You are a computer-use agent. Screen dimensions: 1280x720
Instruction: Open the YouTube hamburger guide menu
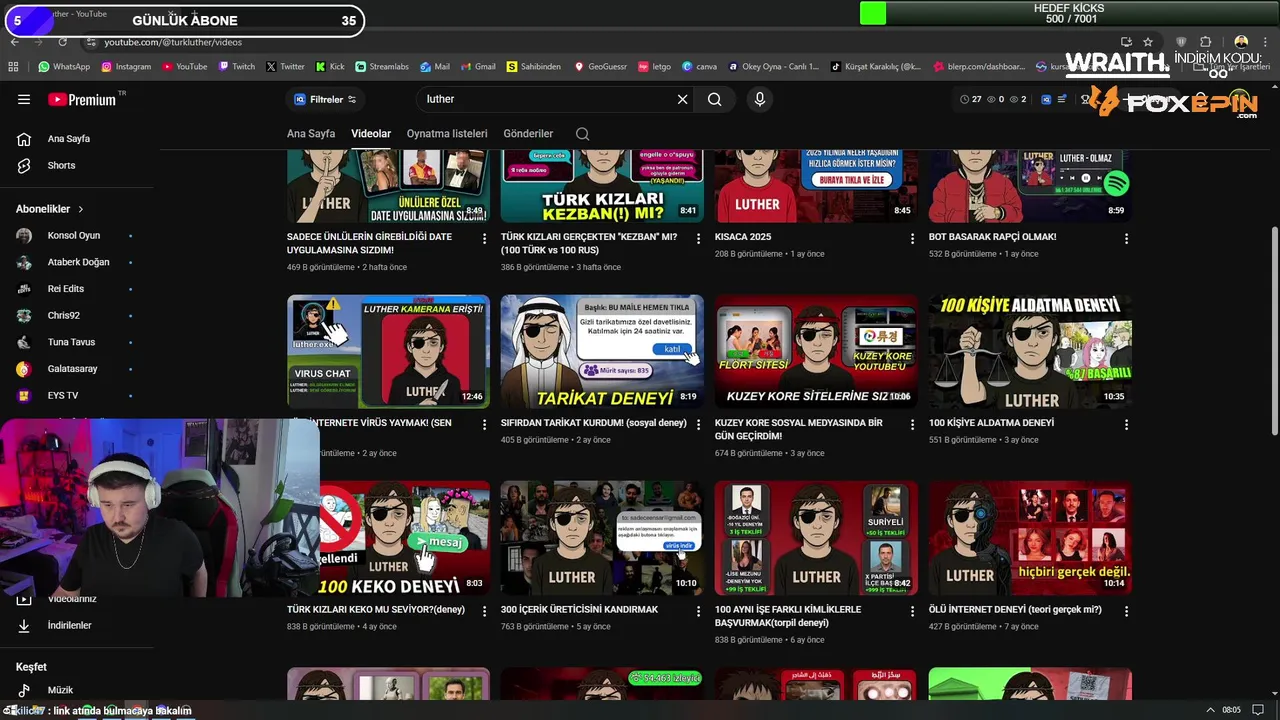click(x=24, y=99)
